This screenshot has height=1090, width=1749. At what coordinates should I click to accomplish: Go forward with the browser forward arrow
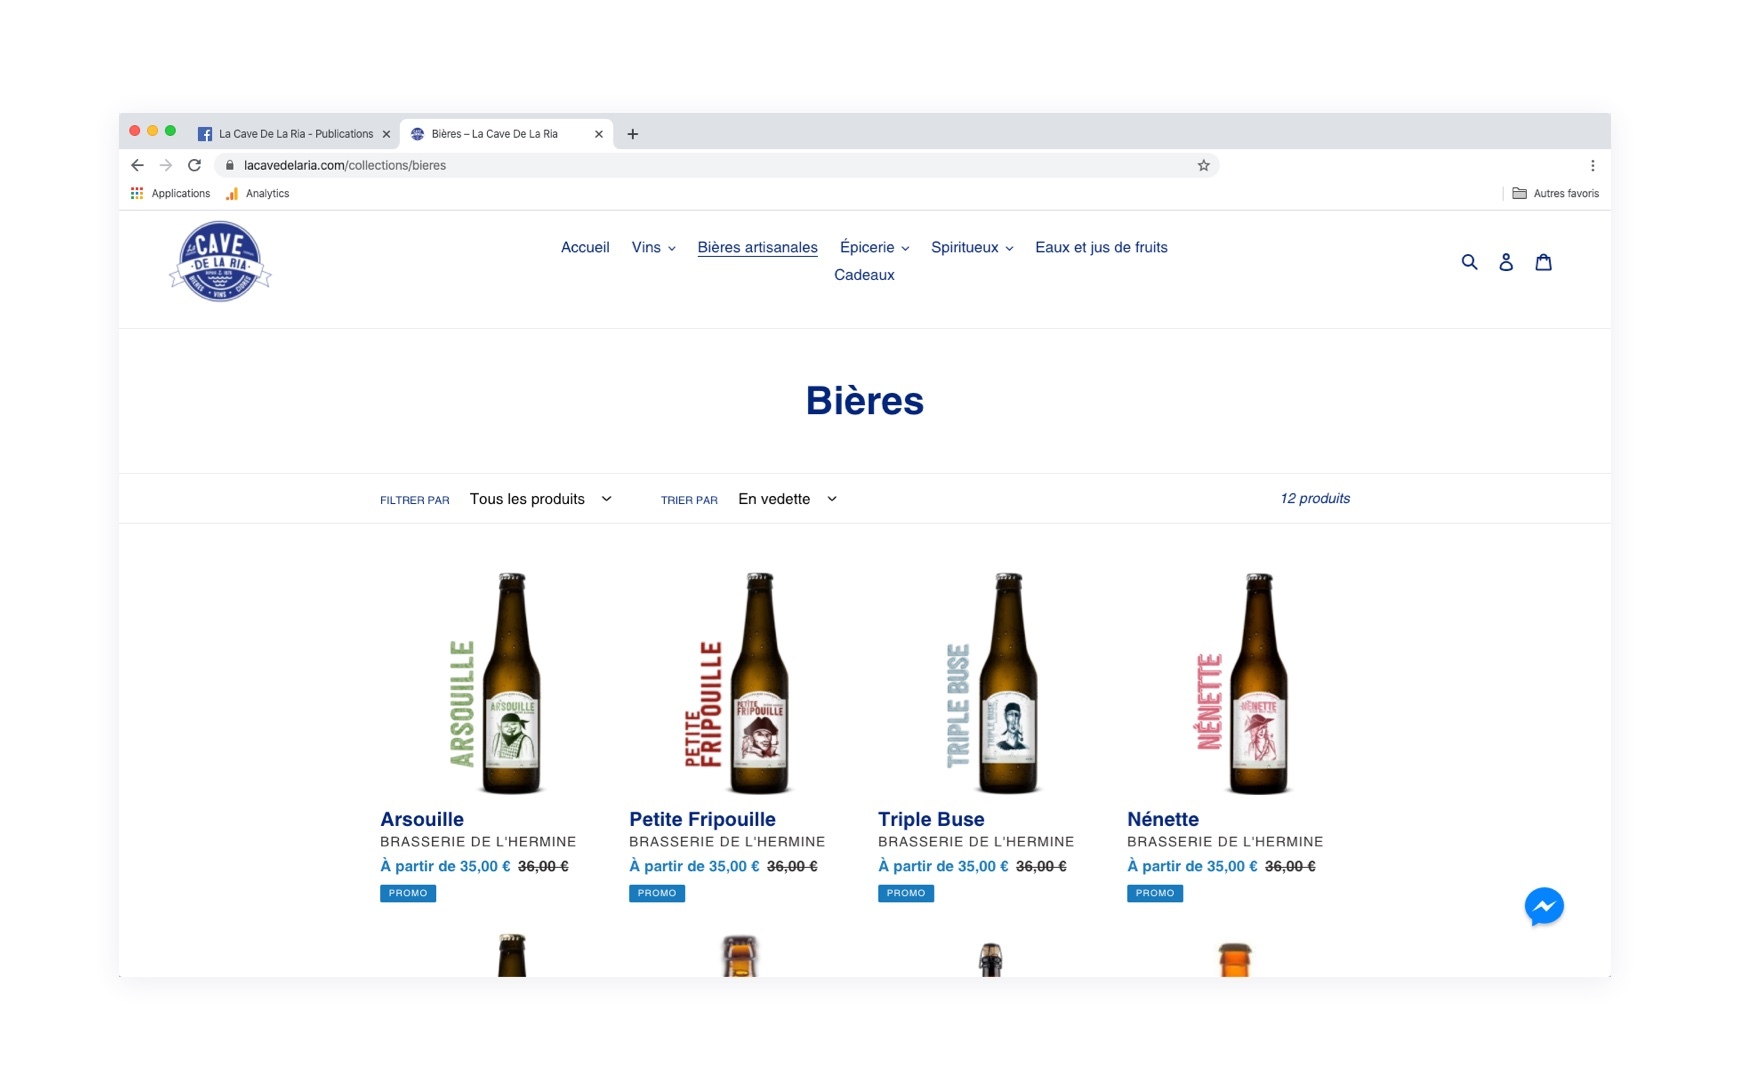(166, 166)
